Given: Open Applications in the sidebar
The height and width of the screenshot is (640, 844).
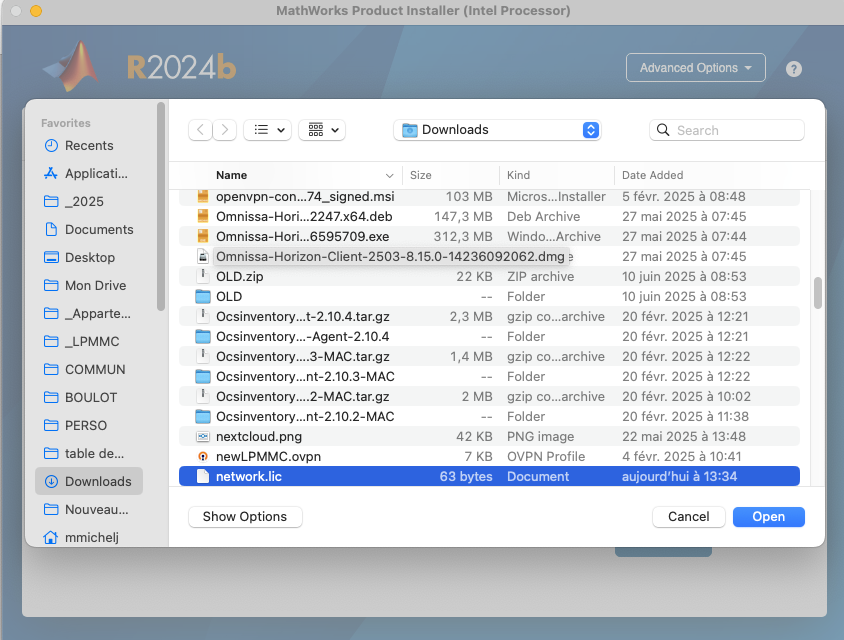Looking at the screenshot, I should tap(89, 173).
